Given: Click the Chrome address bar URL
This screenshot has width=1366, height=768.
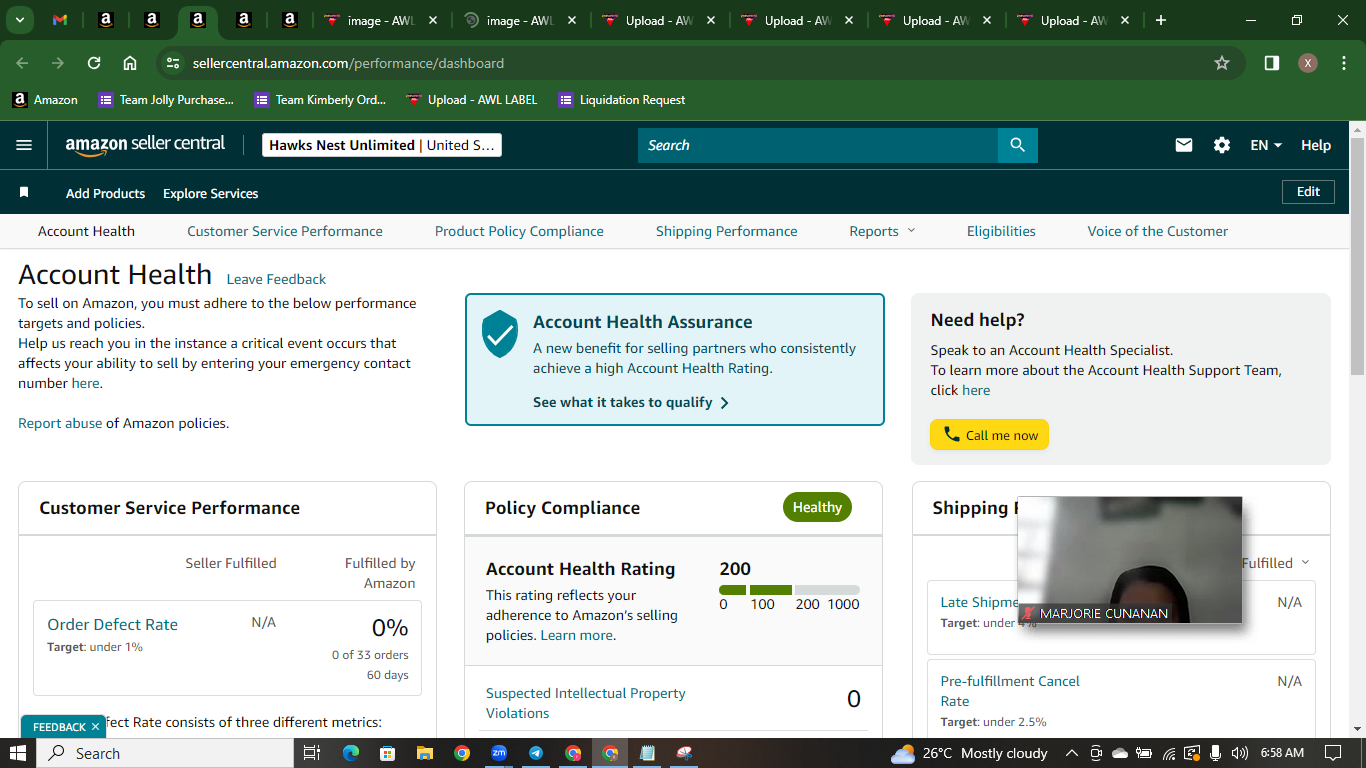Looking at the screenshot, I should pos(348,63).
